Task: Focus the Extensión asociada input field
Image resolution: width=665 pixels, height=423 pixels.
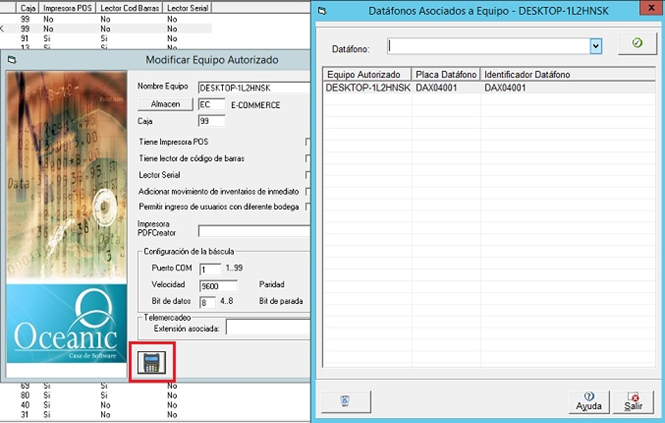Action: [266, 327]
